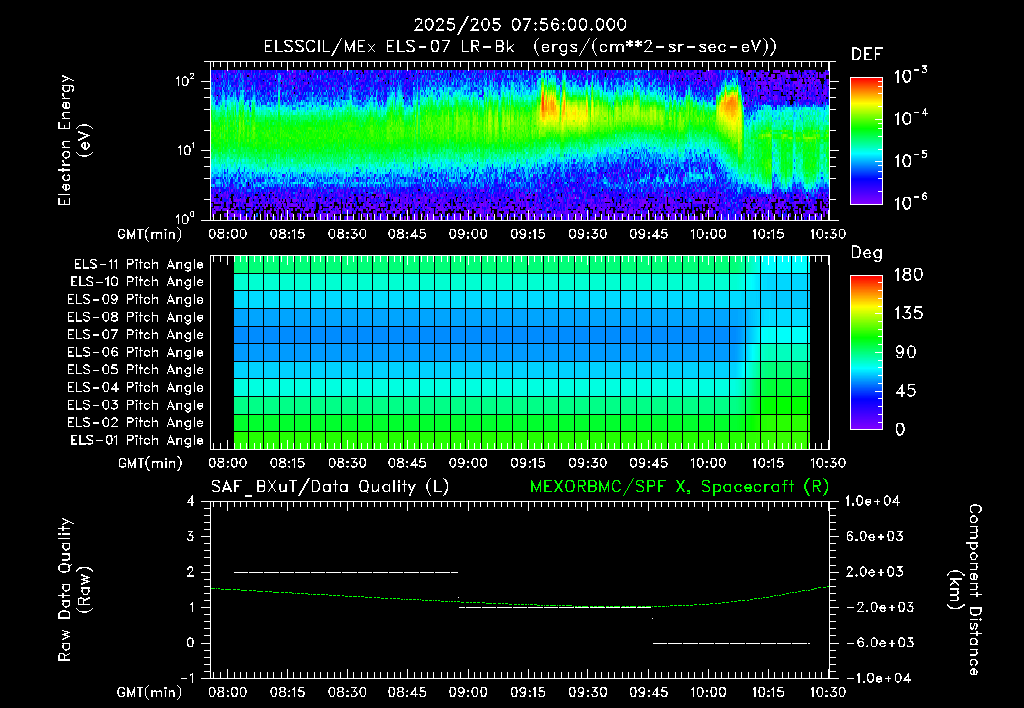Image resolution: width=1024 pixels, height=708 pixels.
Task: Click the Raw Data Quality (Raw) axis label
Action: [x=74, y=590]
